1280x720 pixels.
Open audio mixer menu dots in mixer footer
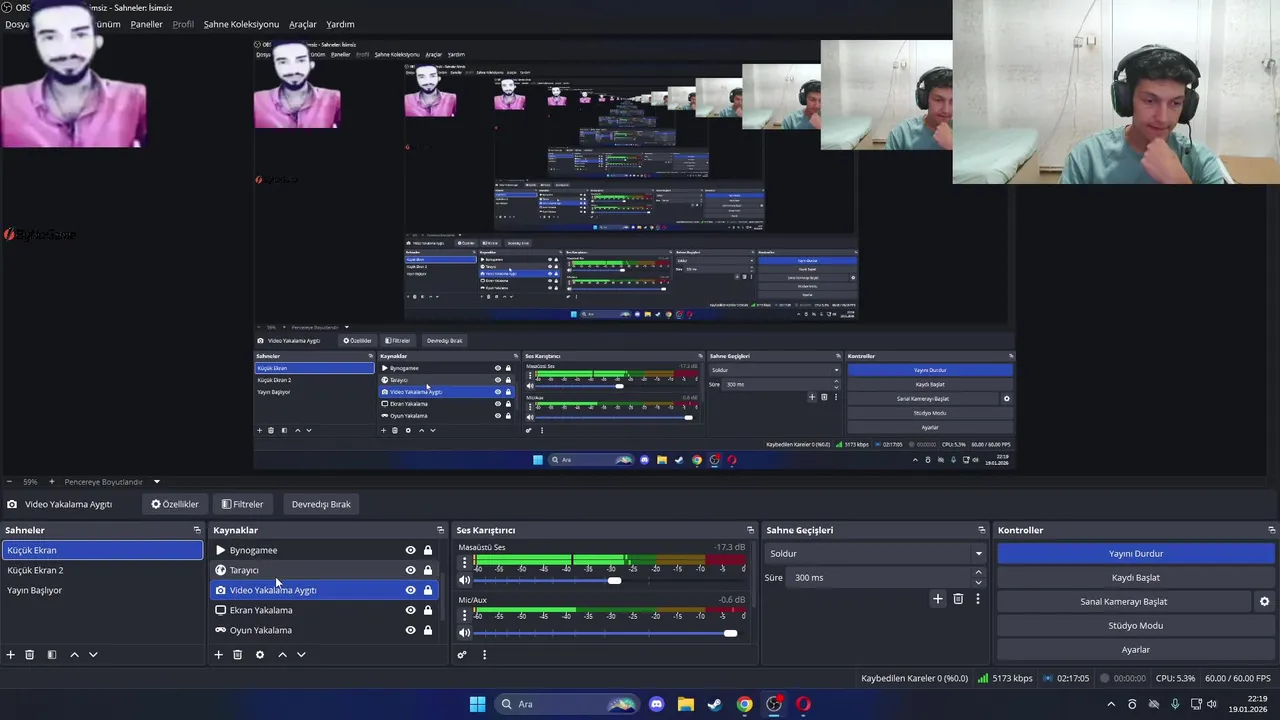coord(484,655)
